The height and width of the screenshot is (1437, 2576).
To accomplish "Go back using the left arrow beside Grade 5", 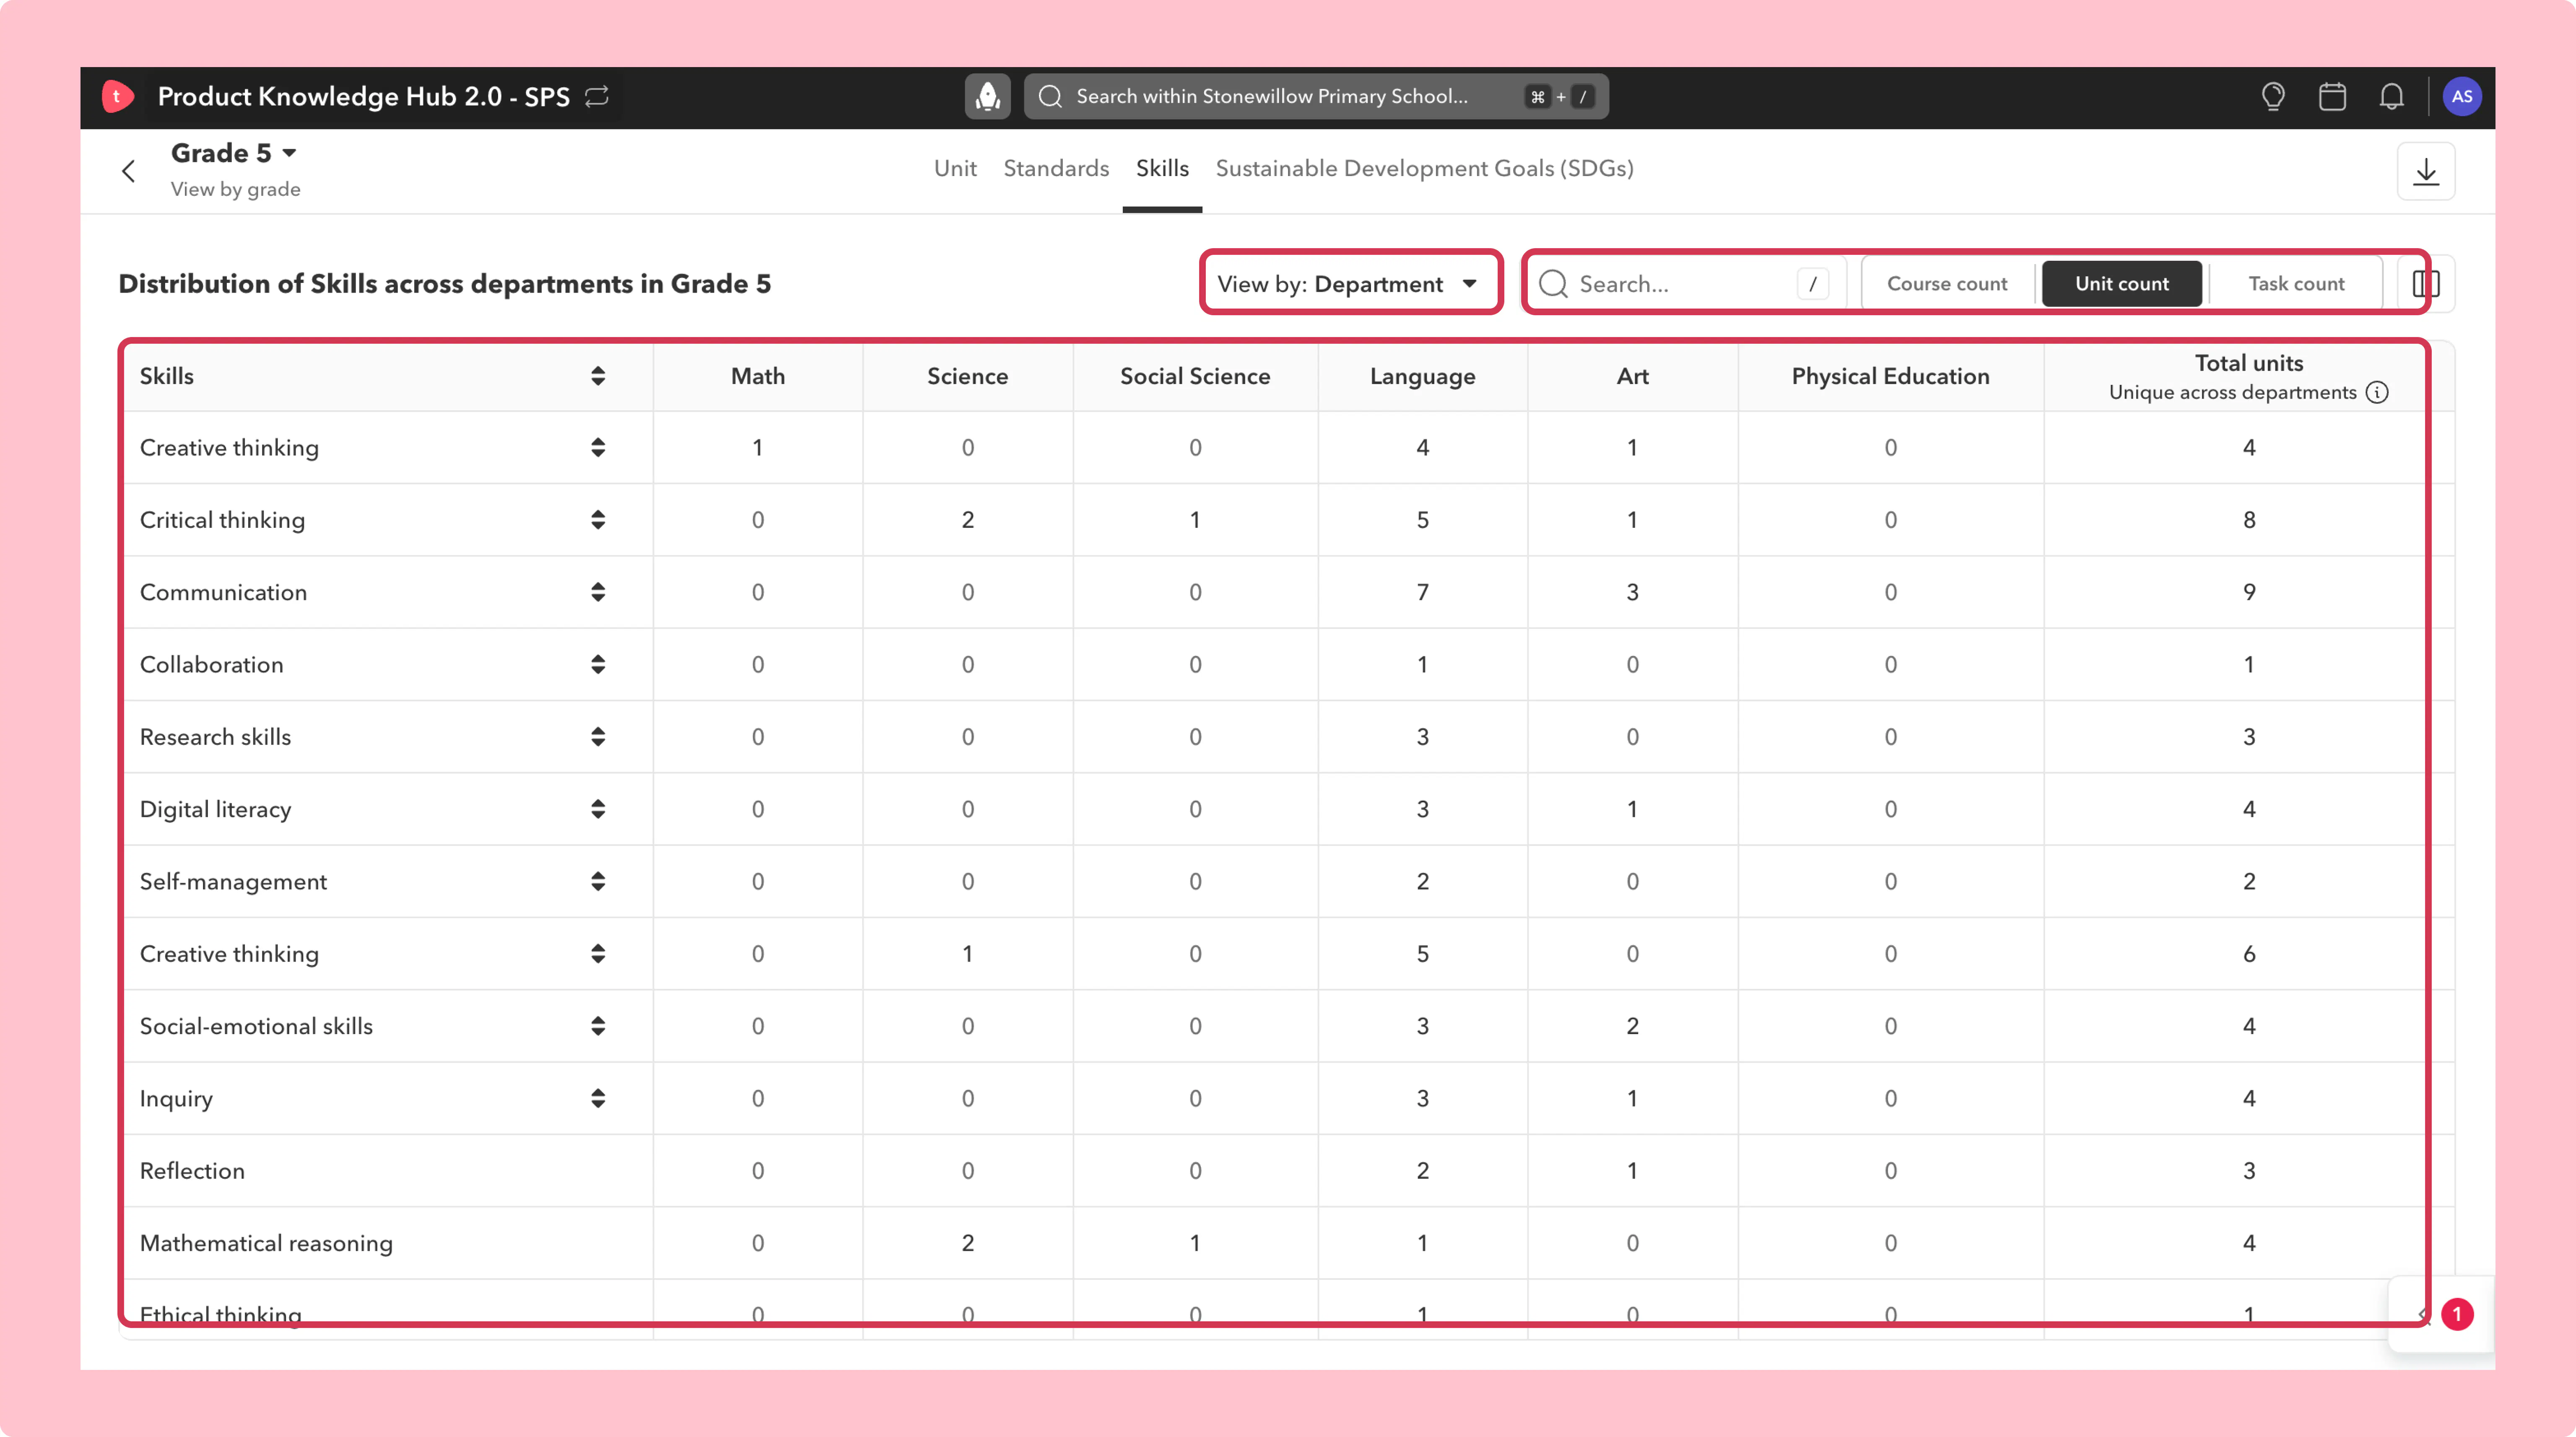I will tap(128, 171).
